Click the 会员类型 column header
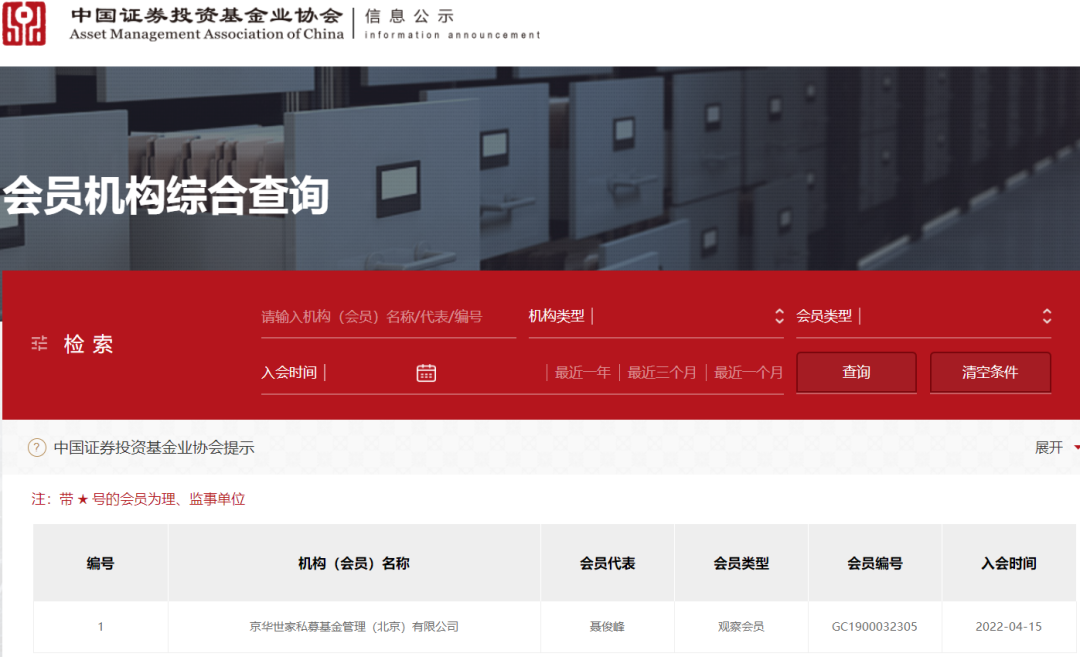 741,563
